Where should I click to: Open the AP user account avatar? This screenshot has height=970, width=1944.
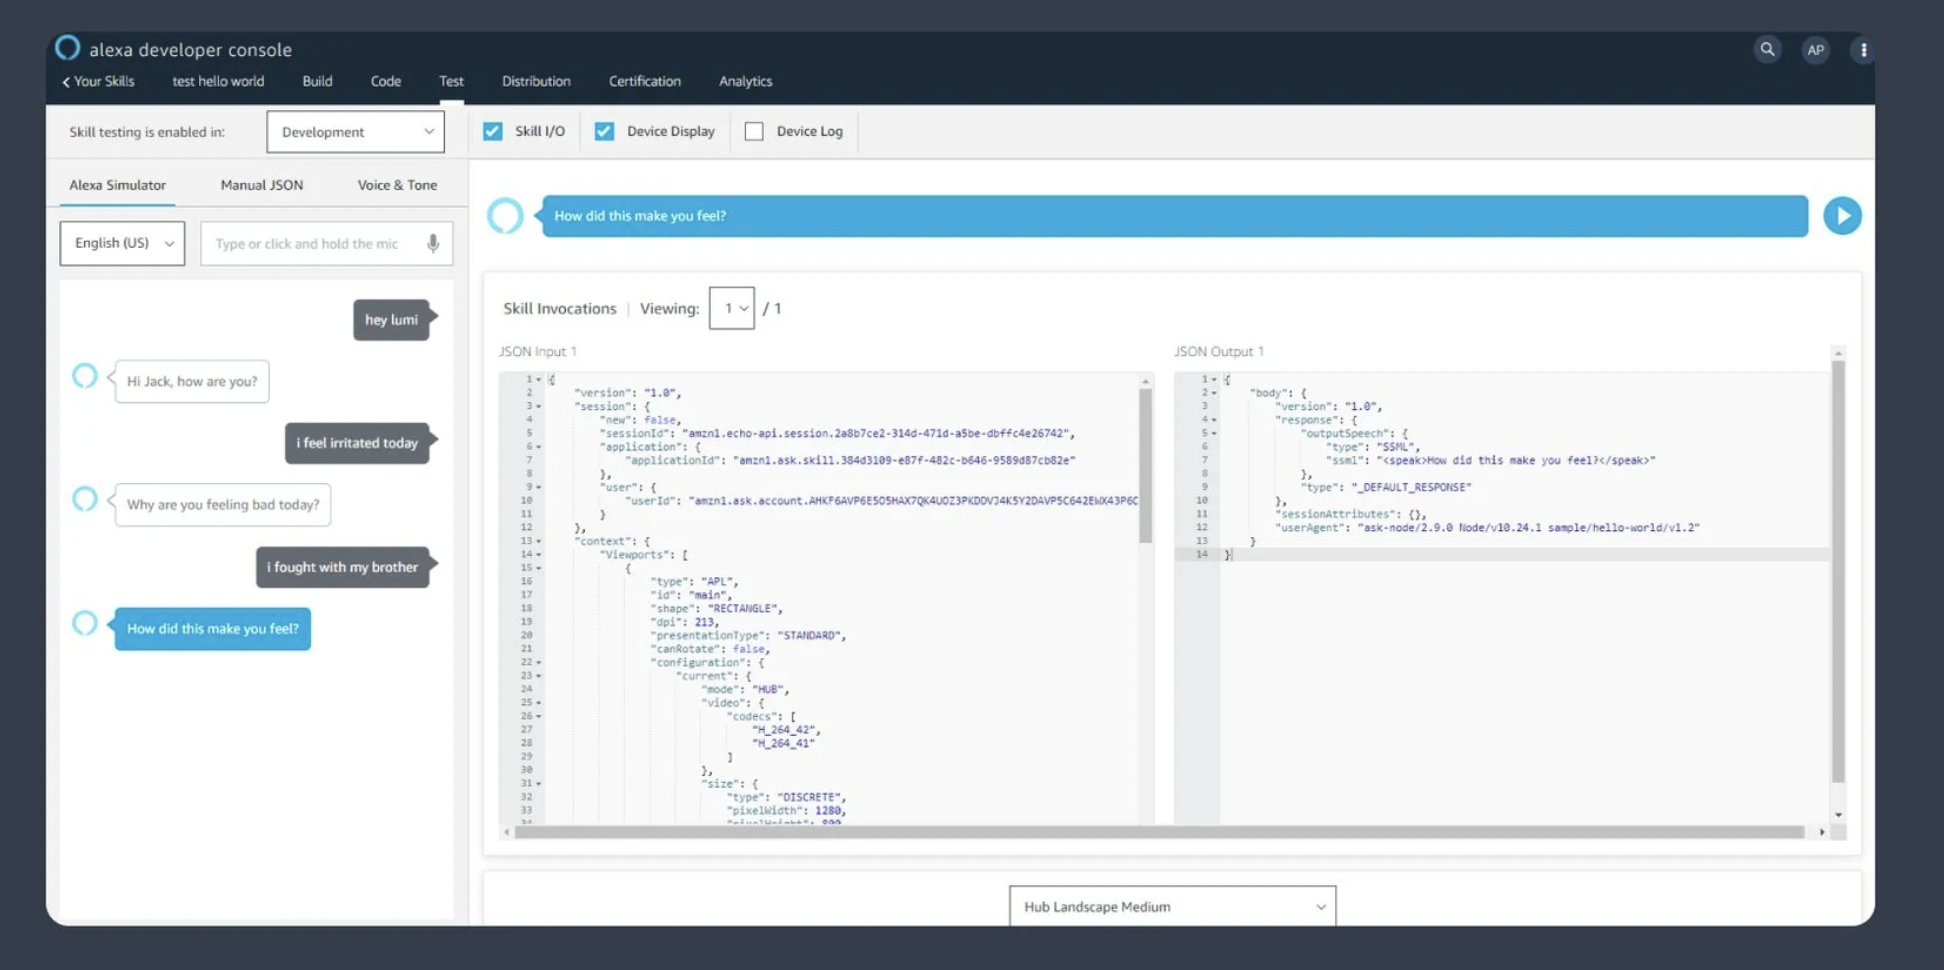pos(1815,50)
